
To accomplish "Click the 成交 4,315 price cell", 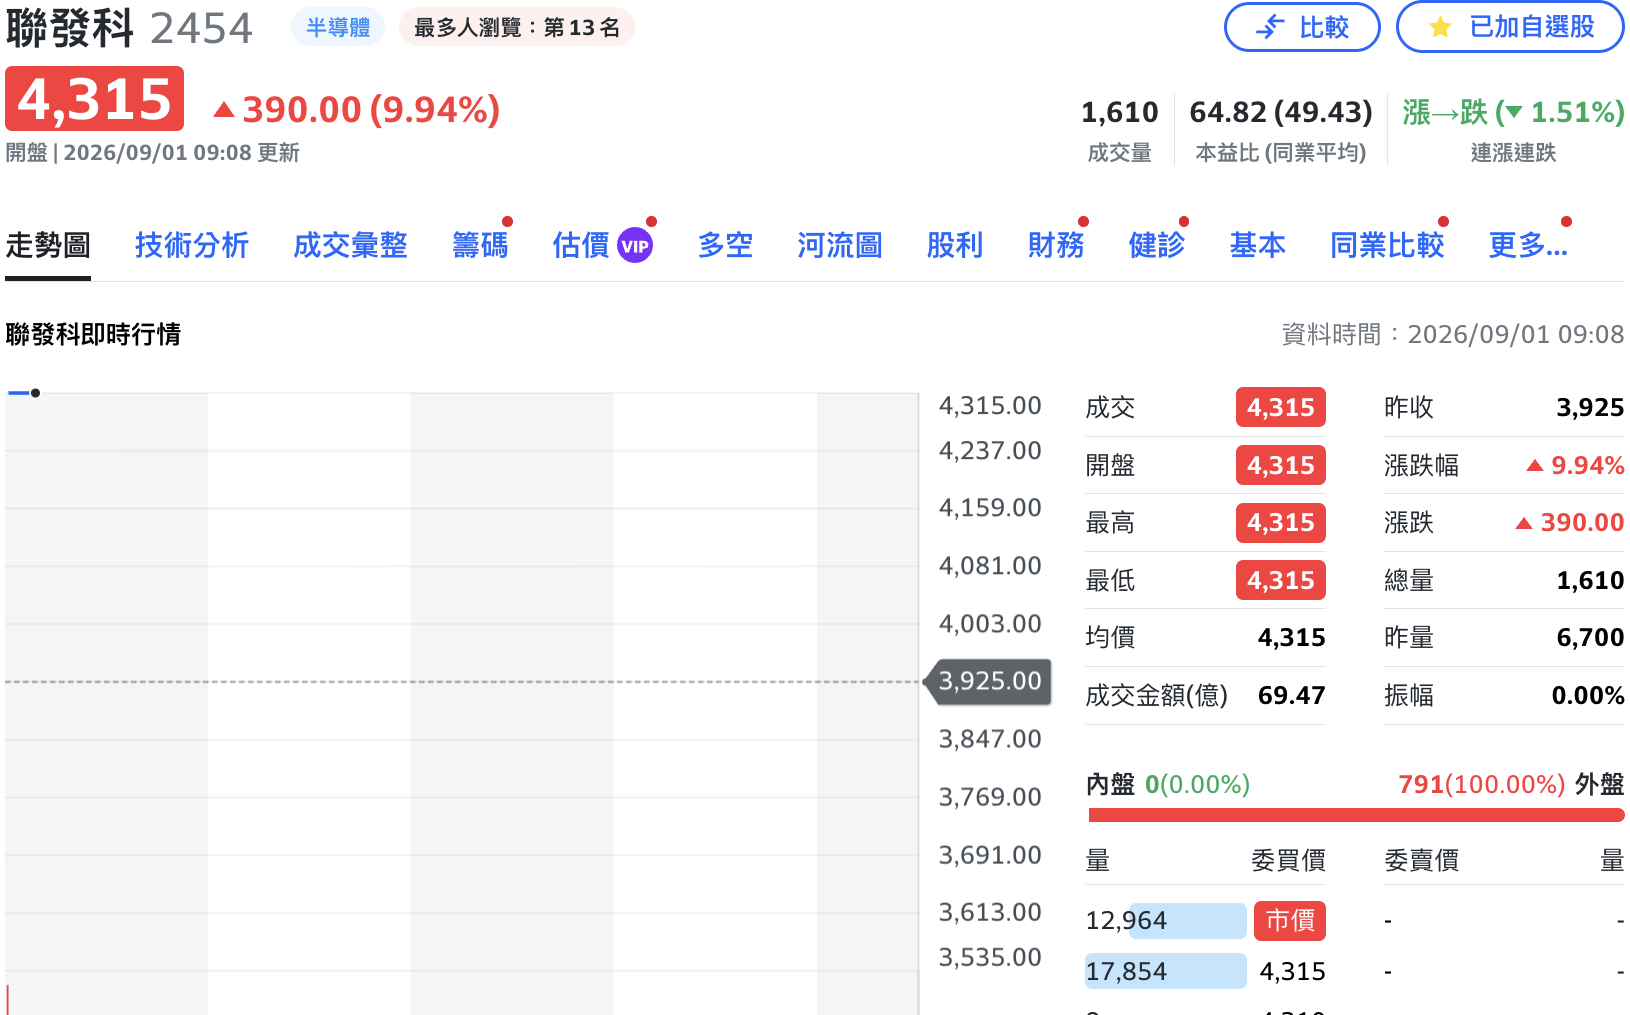I will [1281, 407].
